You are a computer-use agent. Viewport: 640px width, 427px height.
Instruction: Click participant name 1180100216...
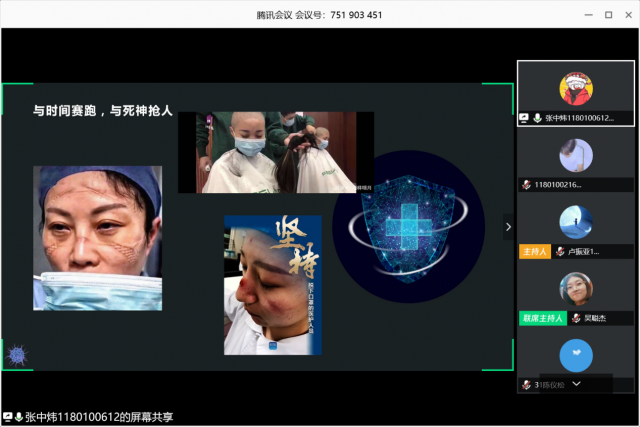(558, 185)
